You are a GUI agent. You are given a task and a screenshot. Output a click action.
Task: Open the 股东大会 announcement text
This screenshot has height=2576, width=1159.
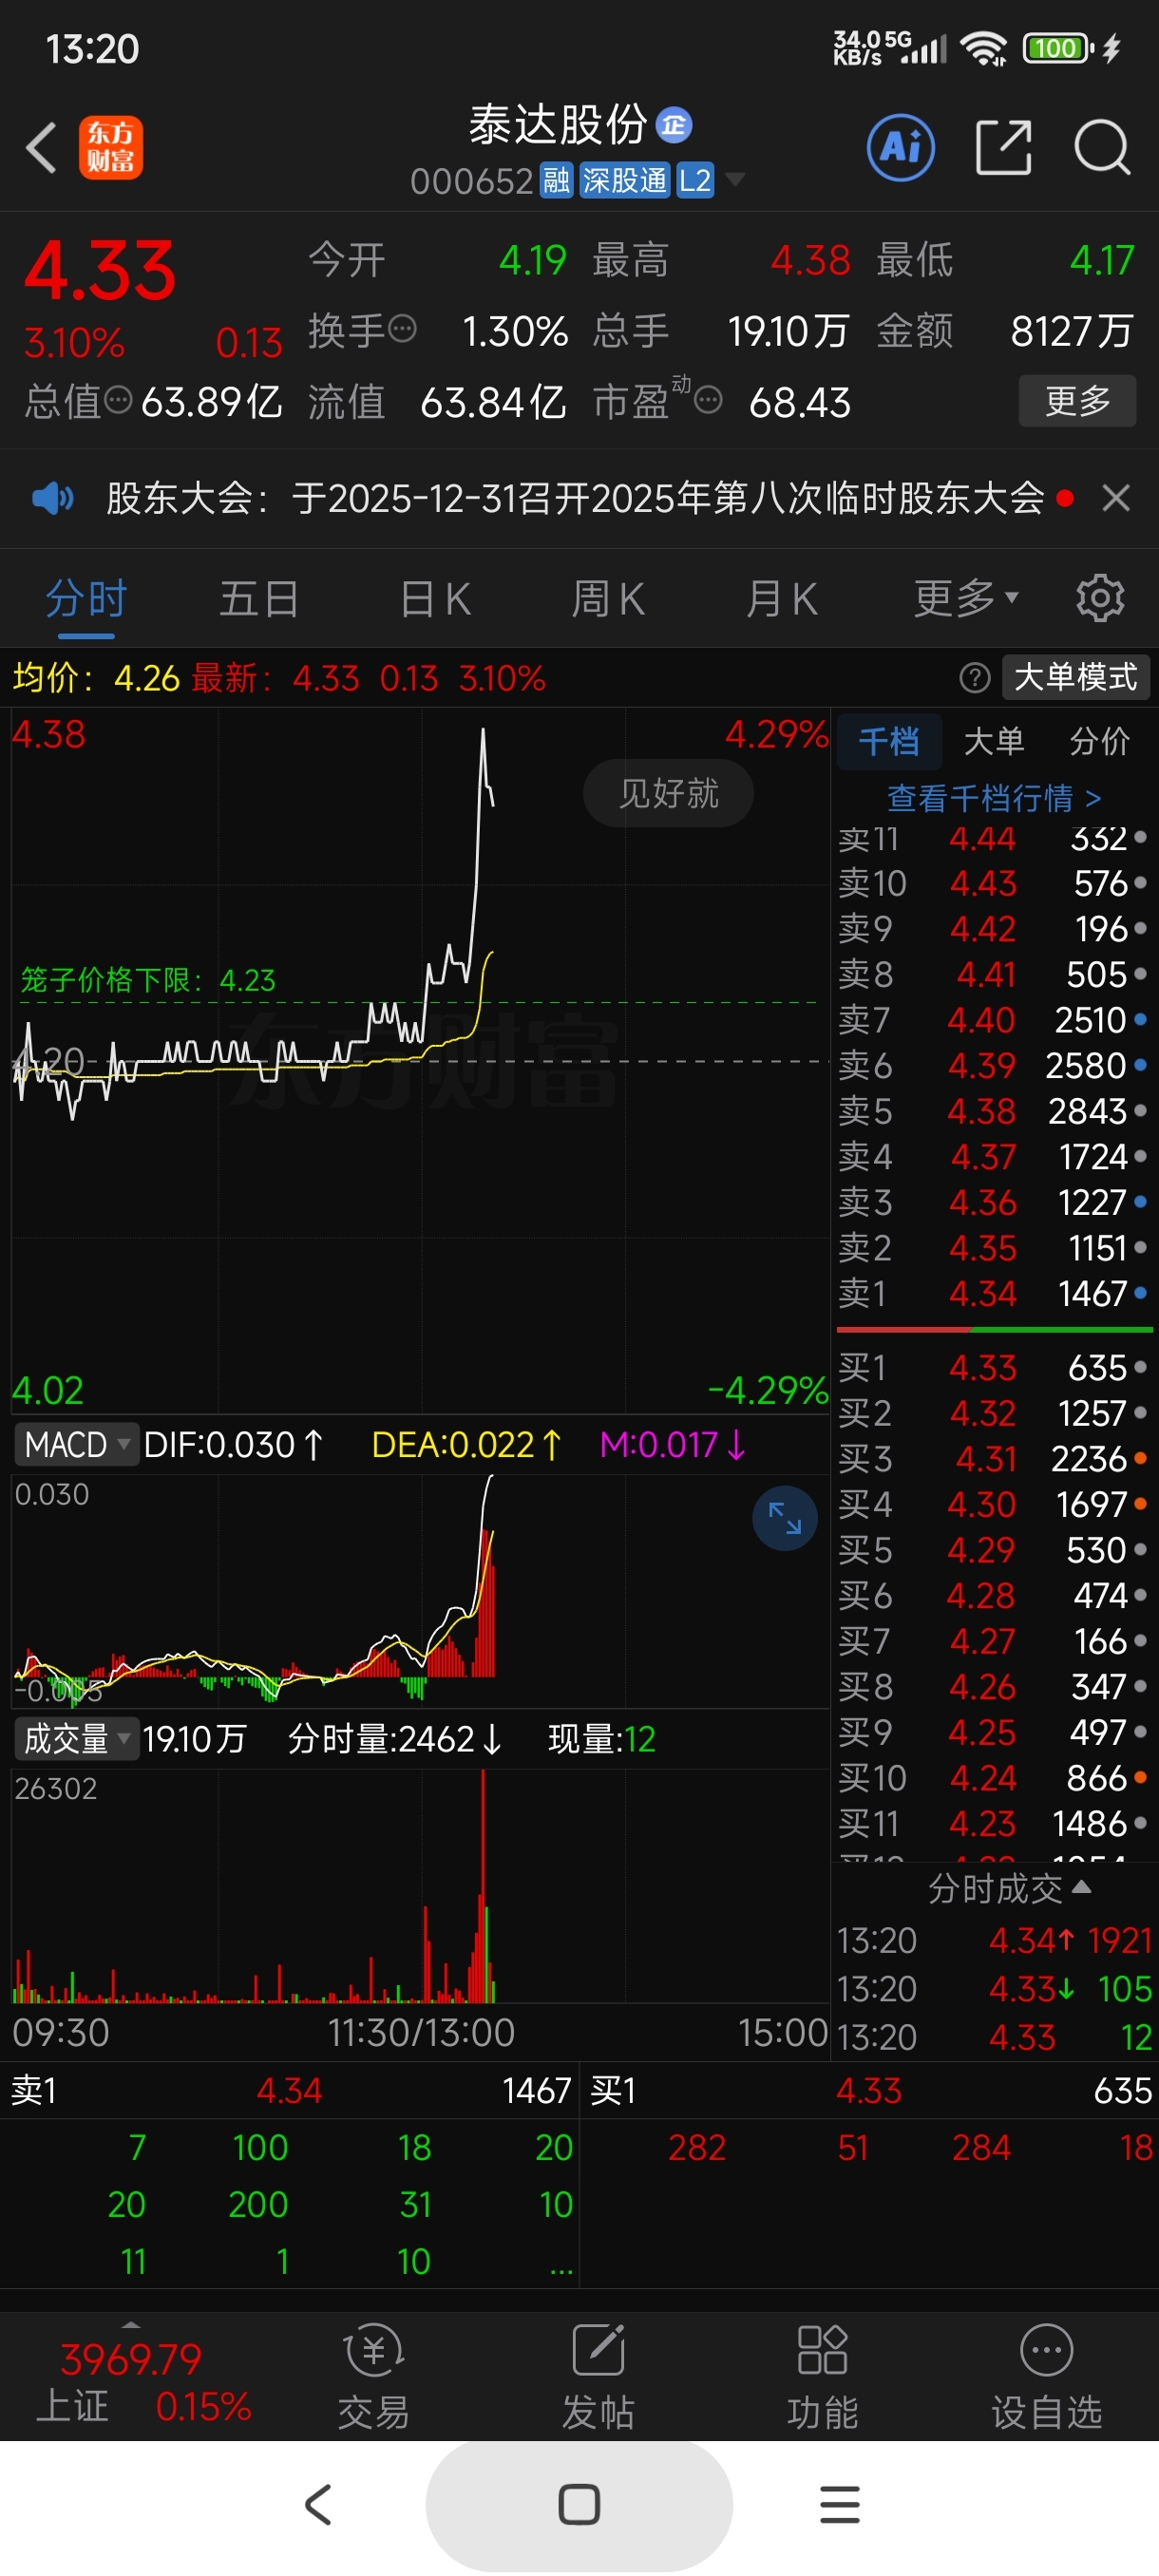[x=575, y=498]
